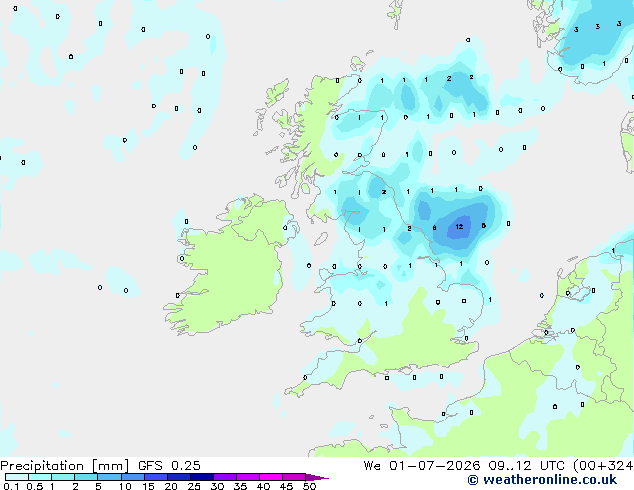
Task: Click the 10–15 mm legend color box
Action: pos(132,477)
